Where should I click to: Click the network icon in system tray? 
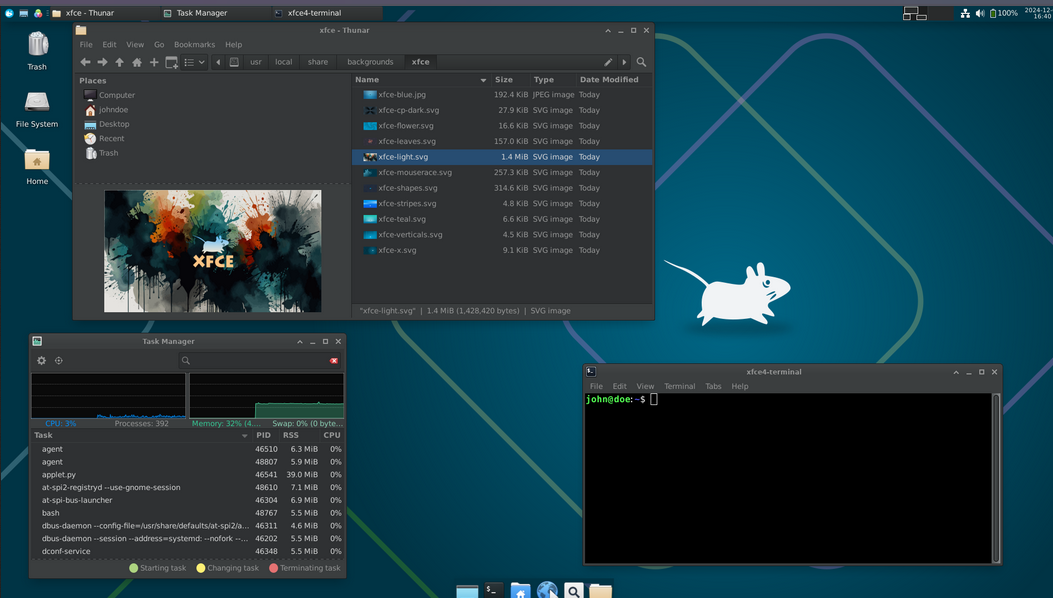point(965,13)
